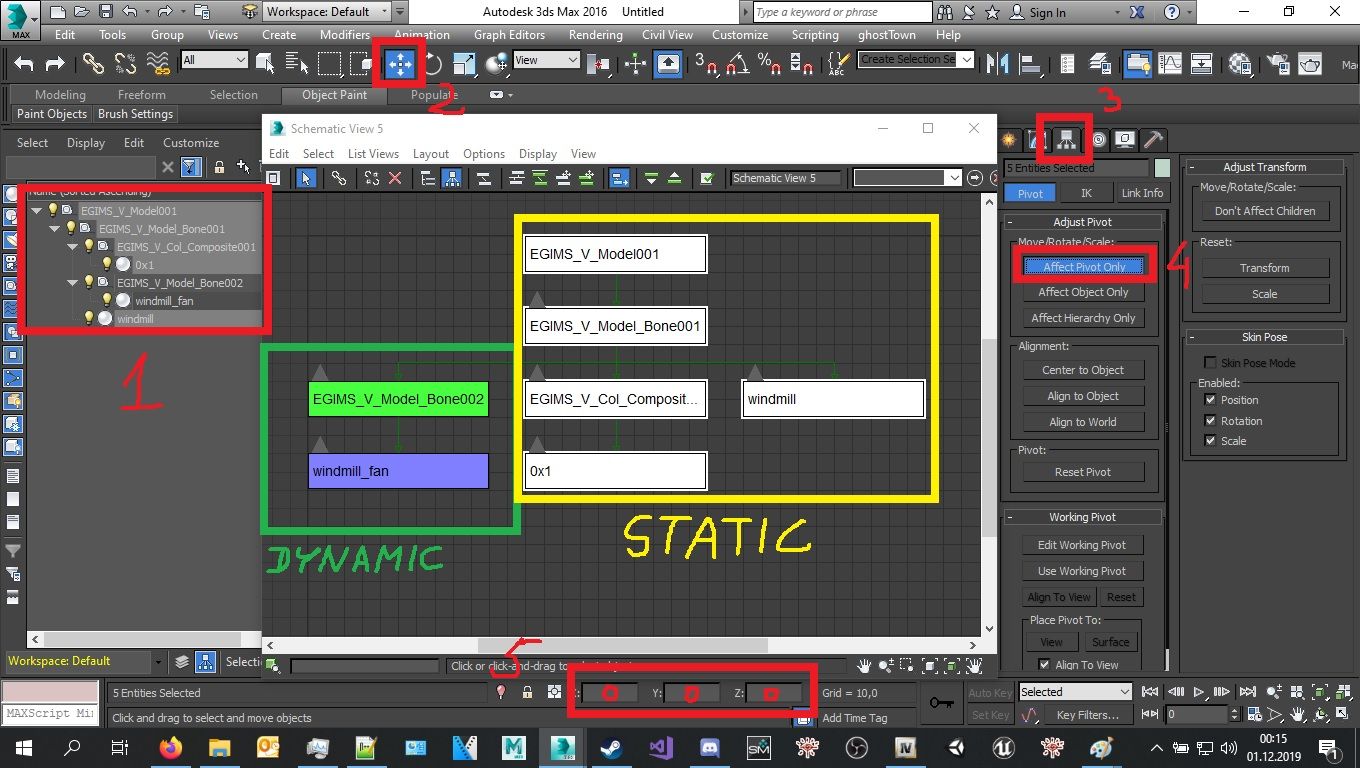Open the Selected key filter dropdown
Image resolution: width=1360 pixels, height=768 pixels.
pyautogui.click(x=1075, y=692)
